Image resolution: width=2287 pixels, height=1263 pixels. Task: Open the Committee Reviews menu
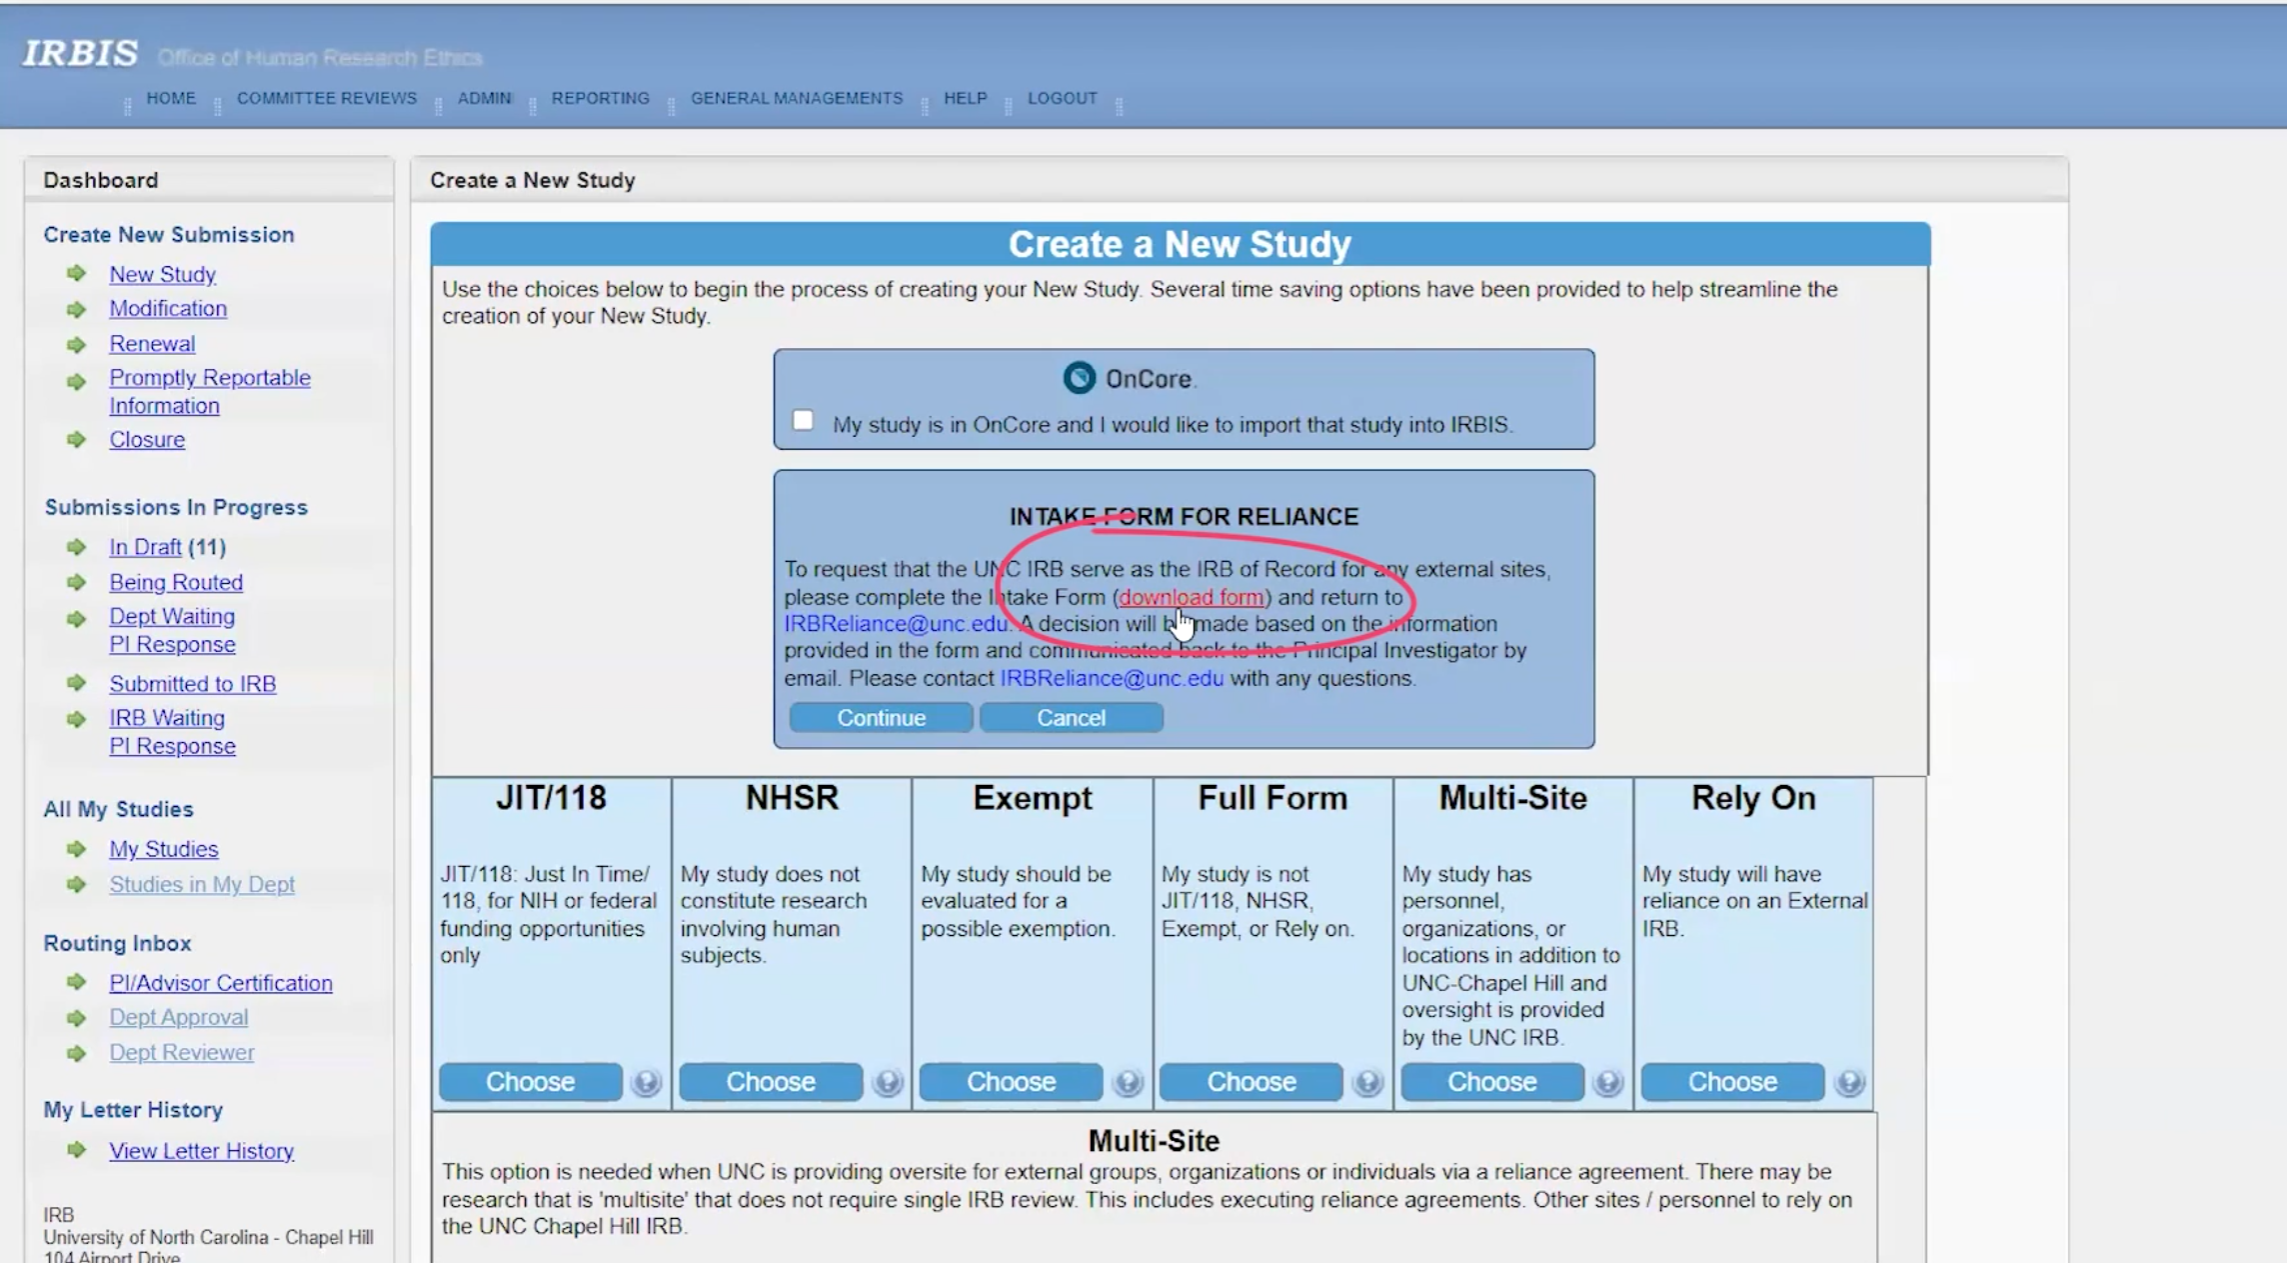tap(326, 98)
